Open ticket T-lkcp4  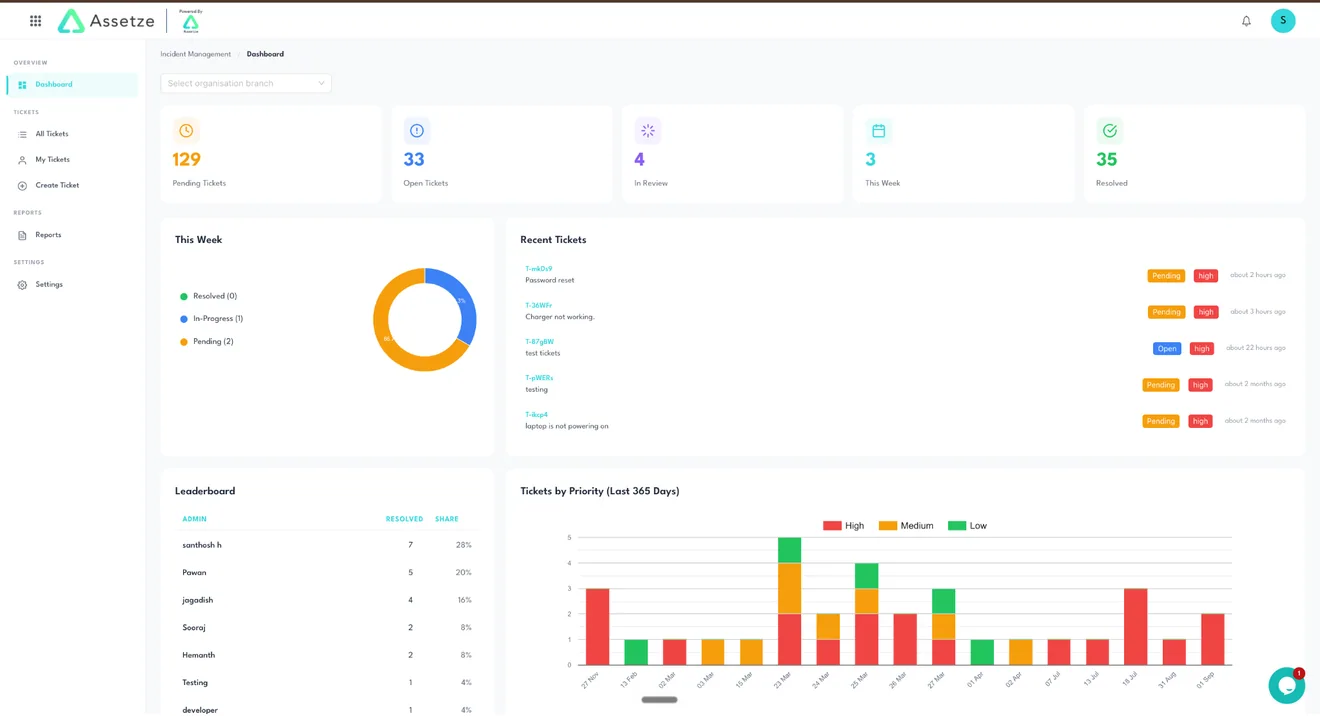(x=537, y=415)
